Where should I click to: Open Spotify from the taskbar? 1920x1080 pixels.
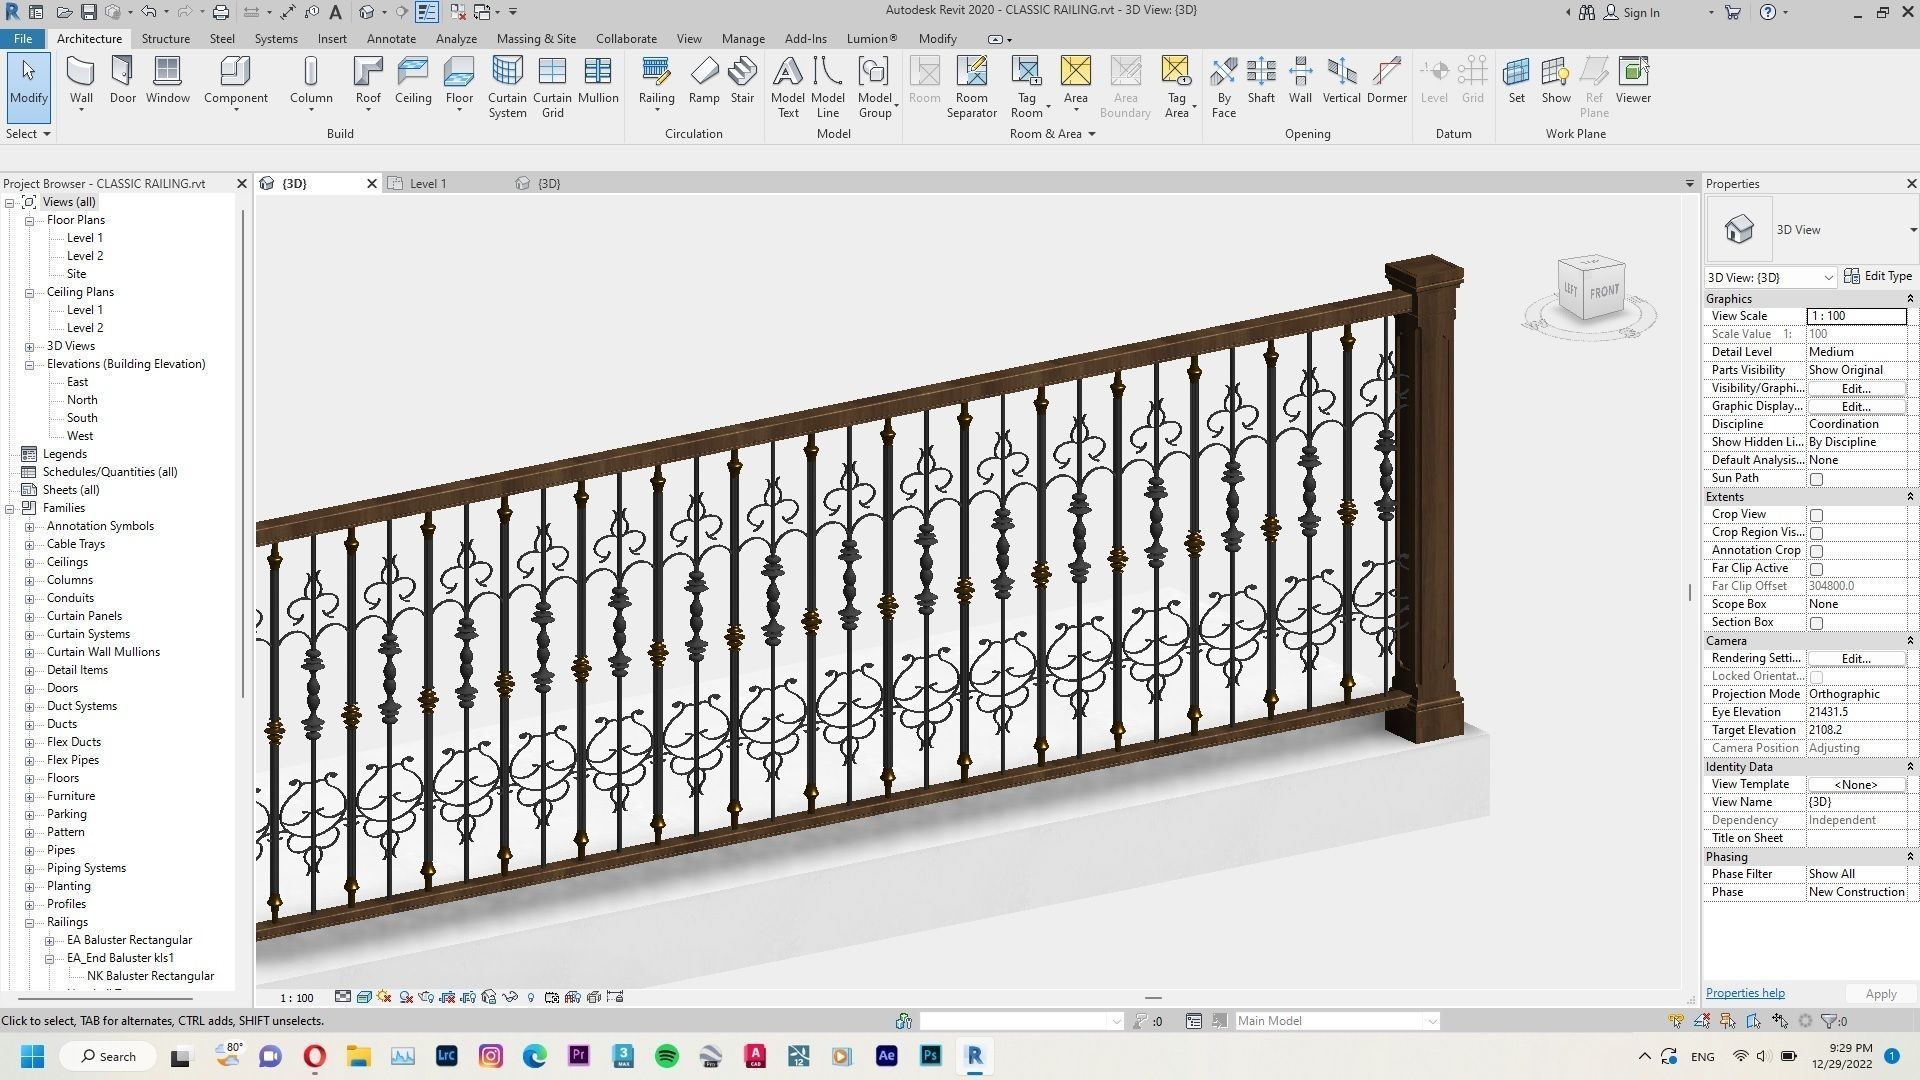click(x=667, y=1056)
